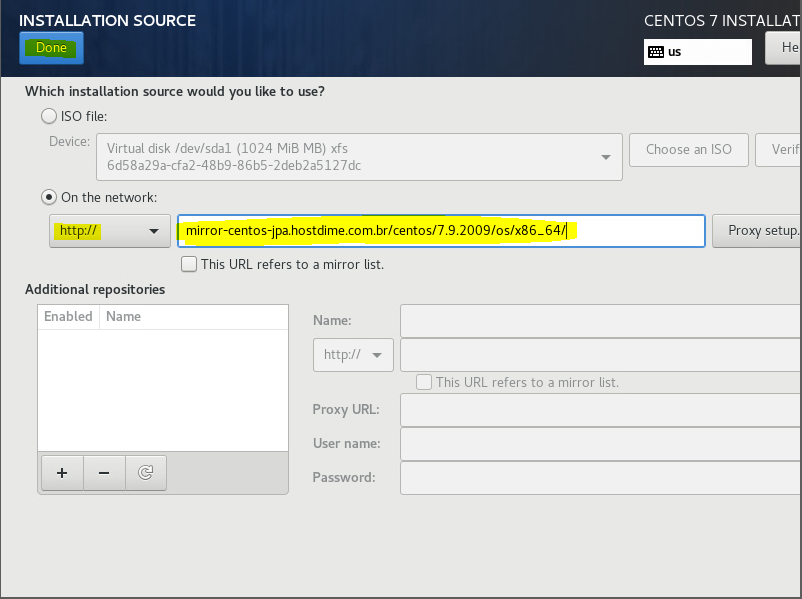Screen dimensions: 802x599
Task: Select the ISO file radio option
Action: (49, 116)
